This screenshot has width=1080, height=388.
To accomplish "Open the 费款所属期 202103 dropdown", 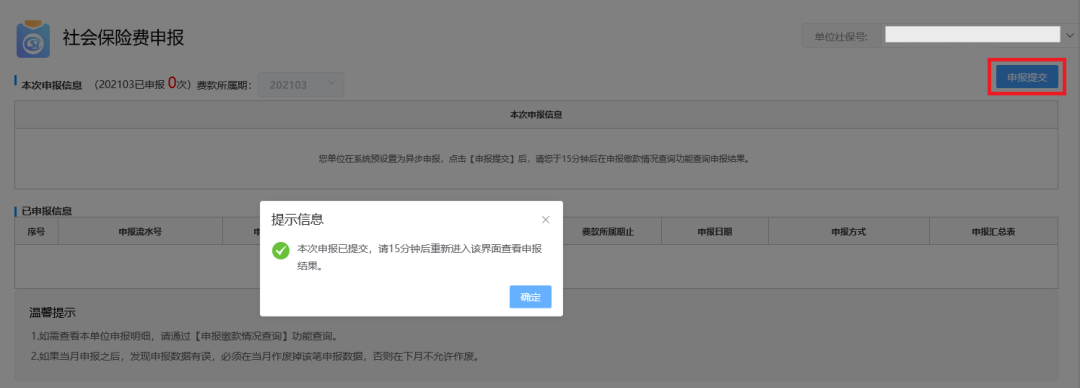I will [x=300, y=85].
